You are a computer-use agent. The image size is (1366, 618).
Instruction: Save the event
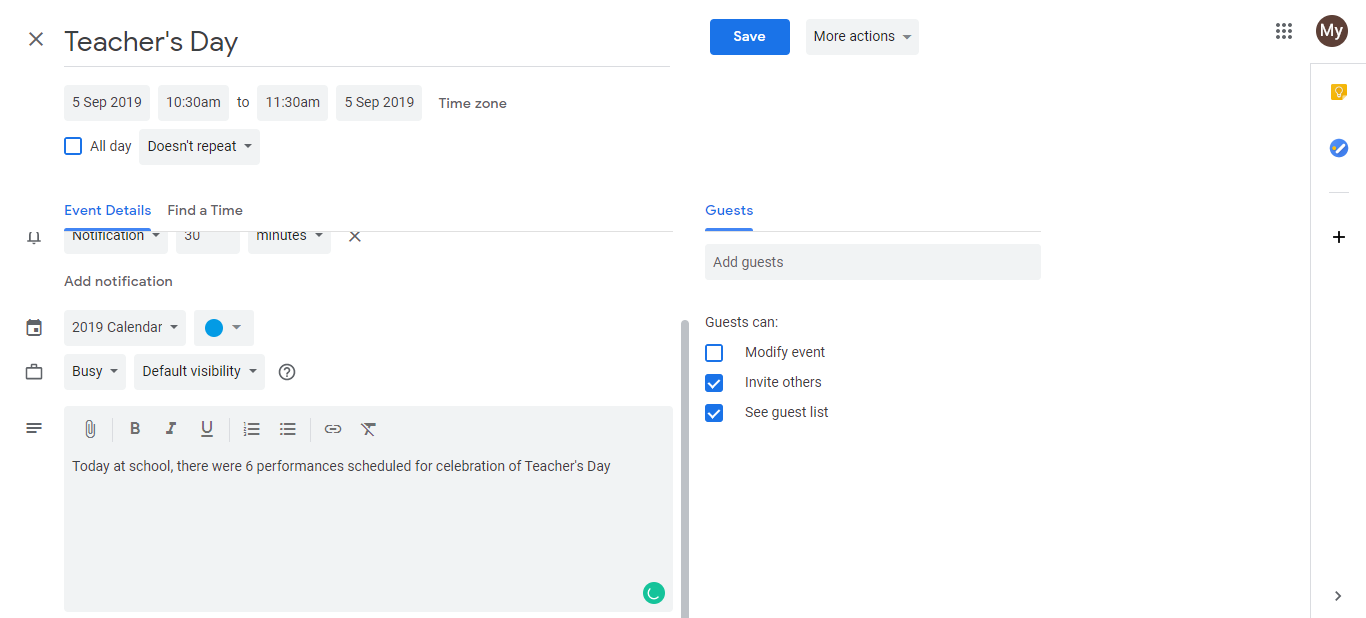750,37
